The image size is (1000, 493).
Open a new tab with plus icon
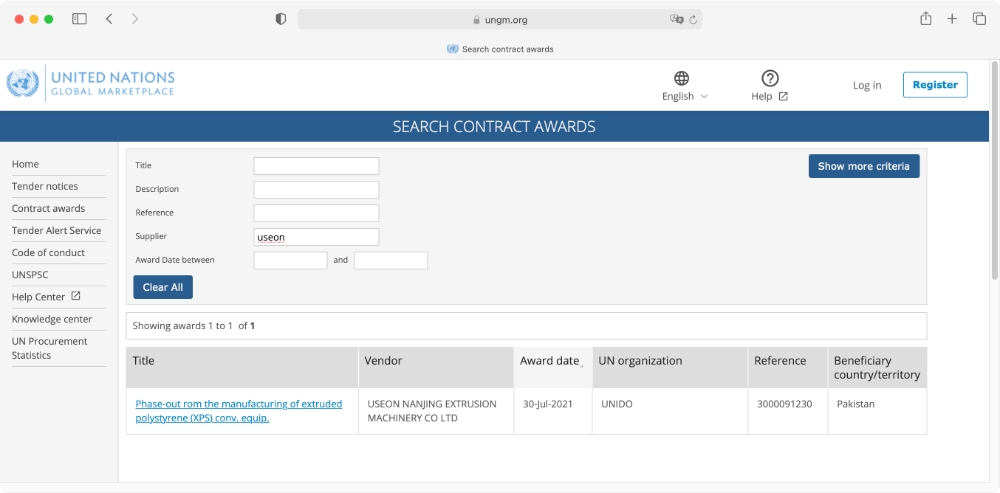(952, 19)
